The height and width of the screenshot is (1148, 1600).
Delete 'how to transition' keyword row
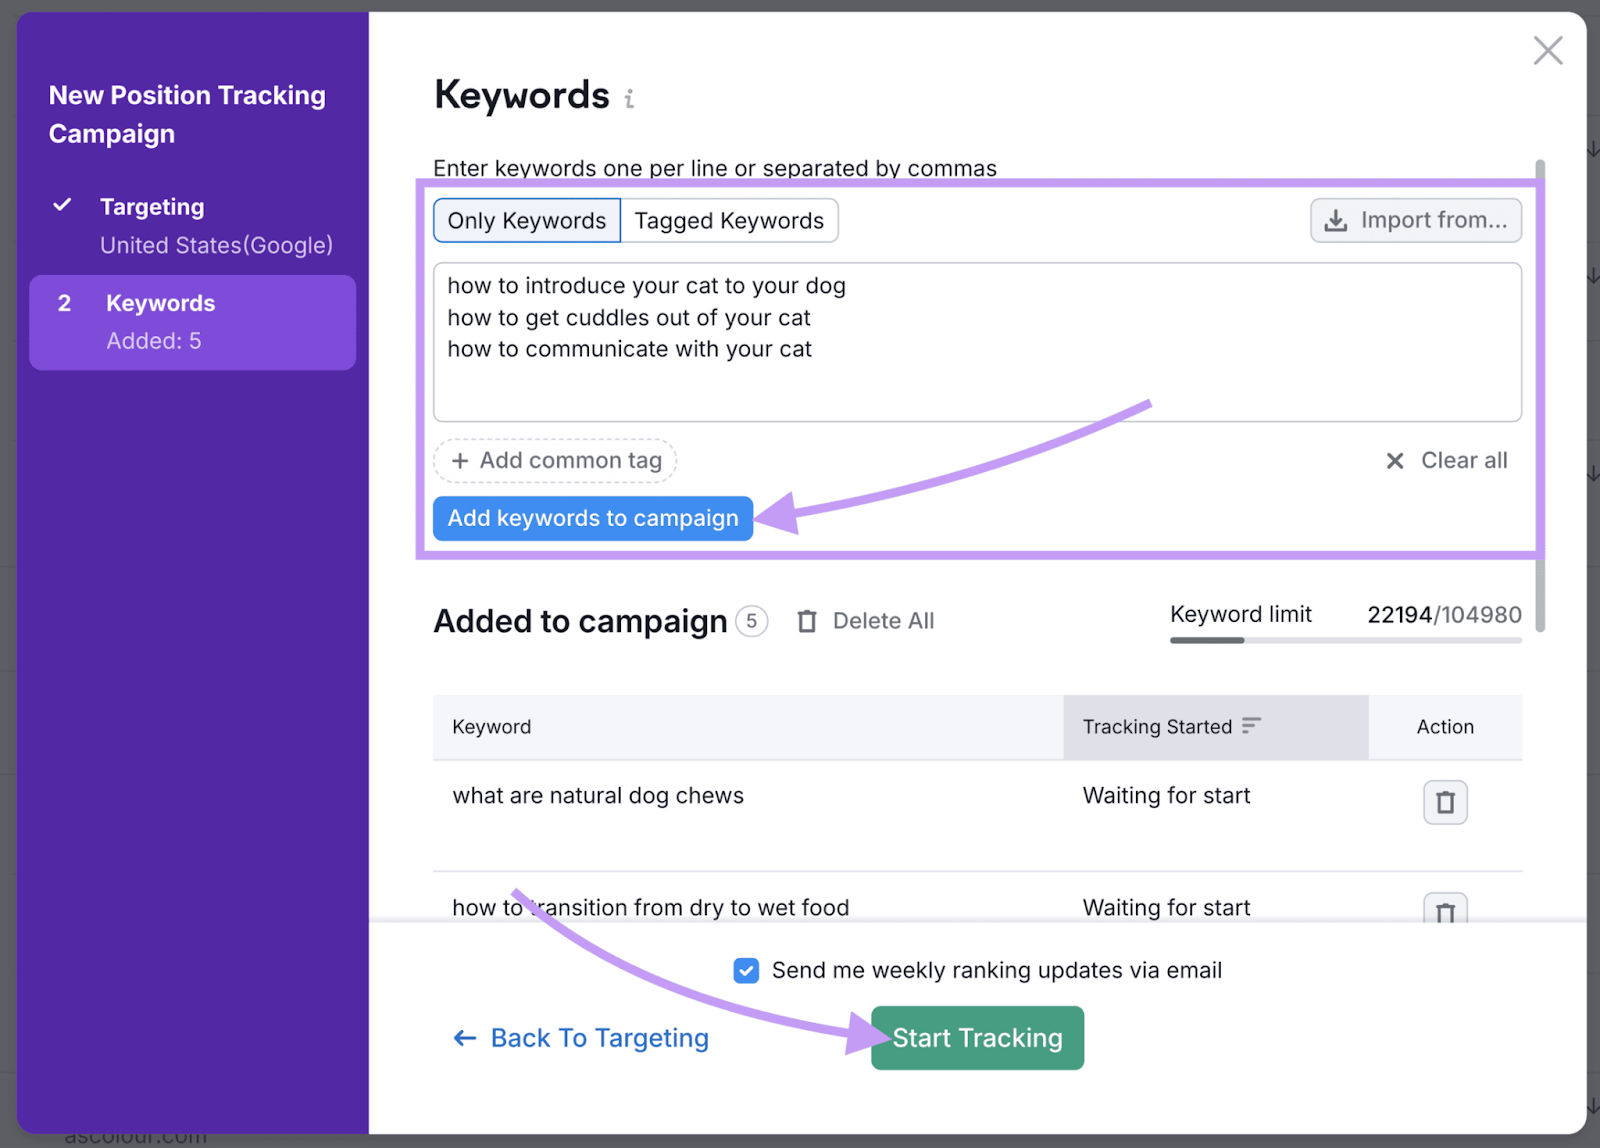pos(1444,908)
